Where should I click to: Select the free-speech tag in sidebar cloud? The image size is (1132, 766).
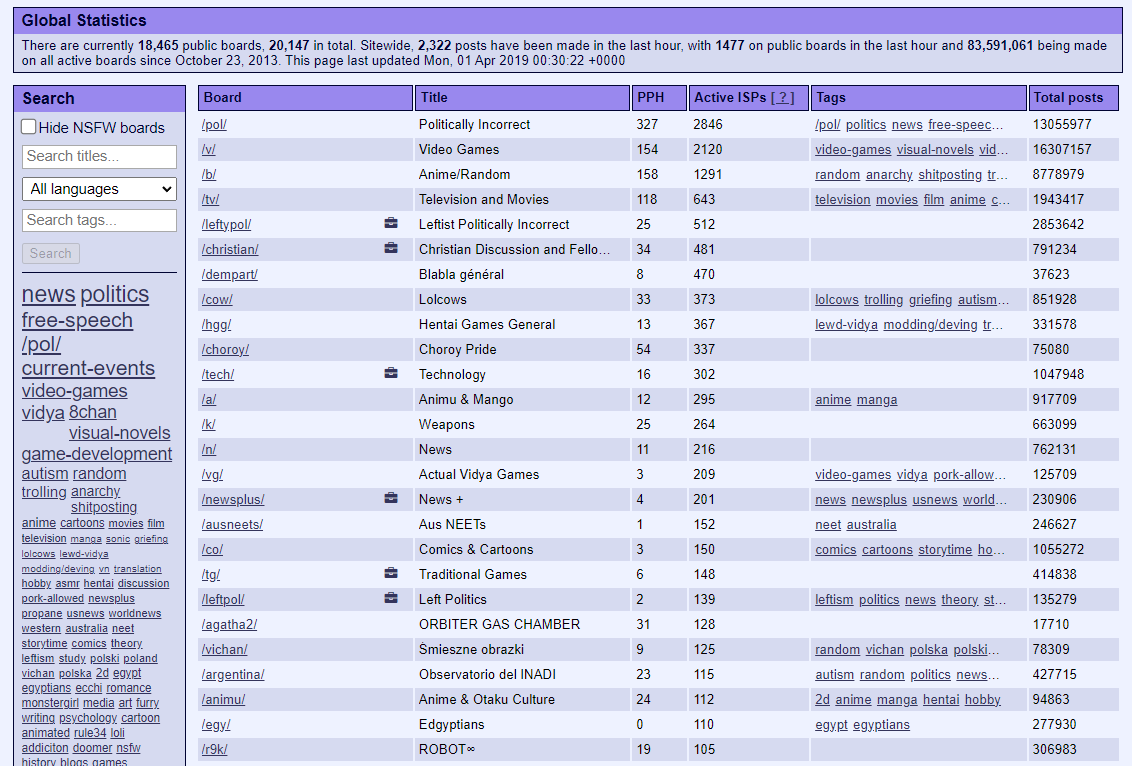(x=77, y=320)
